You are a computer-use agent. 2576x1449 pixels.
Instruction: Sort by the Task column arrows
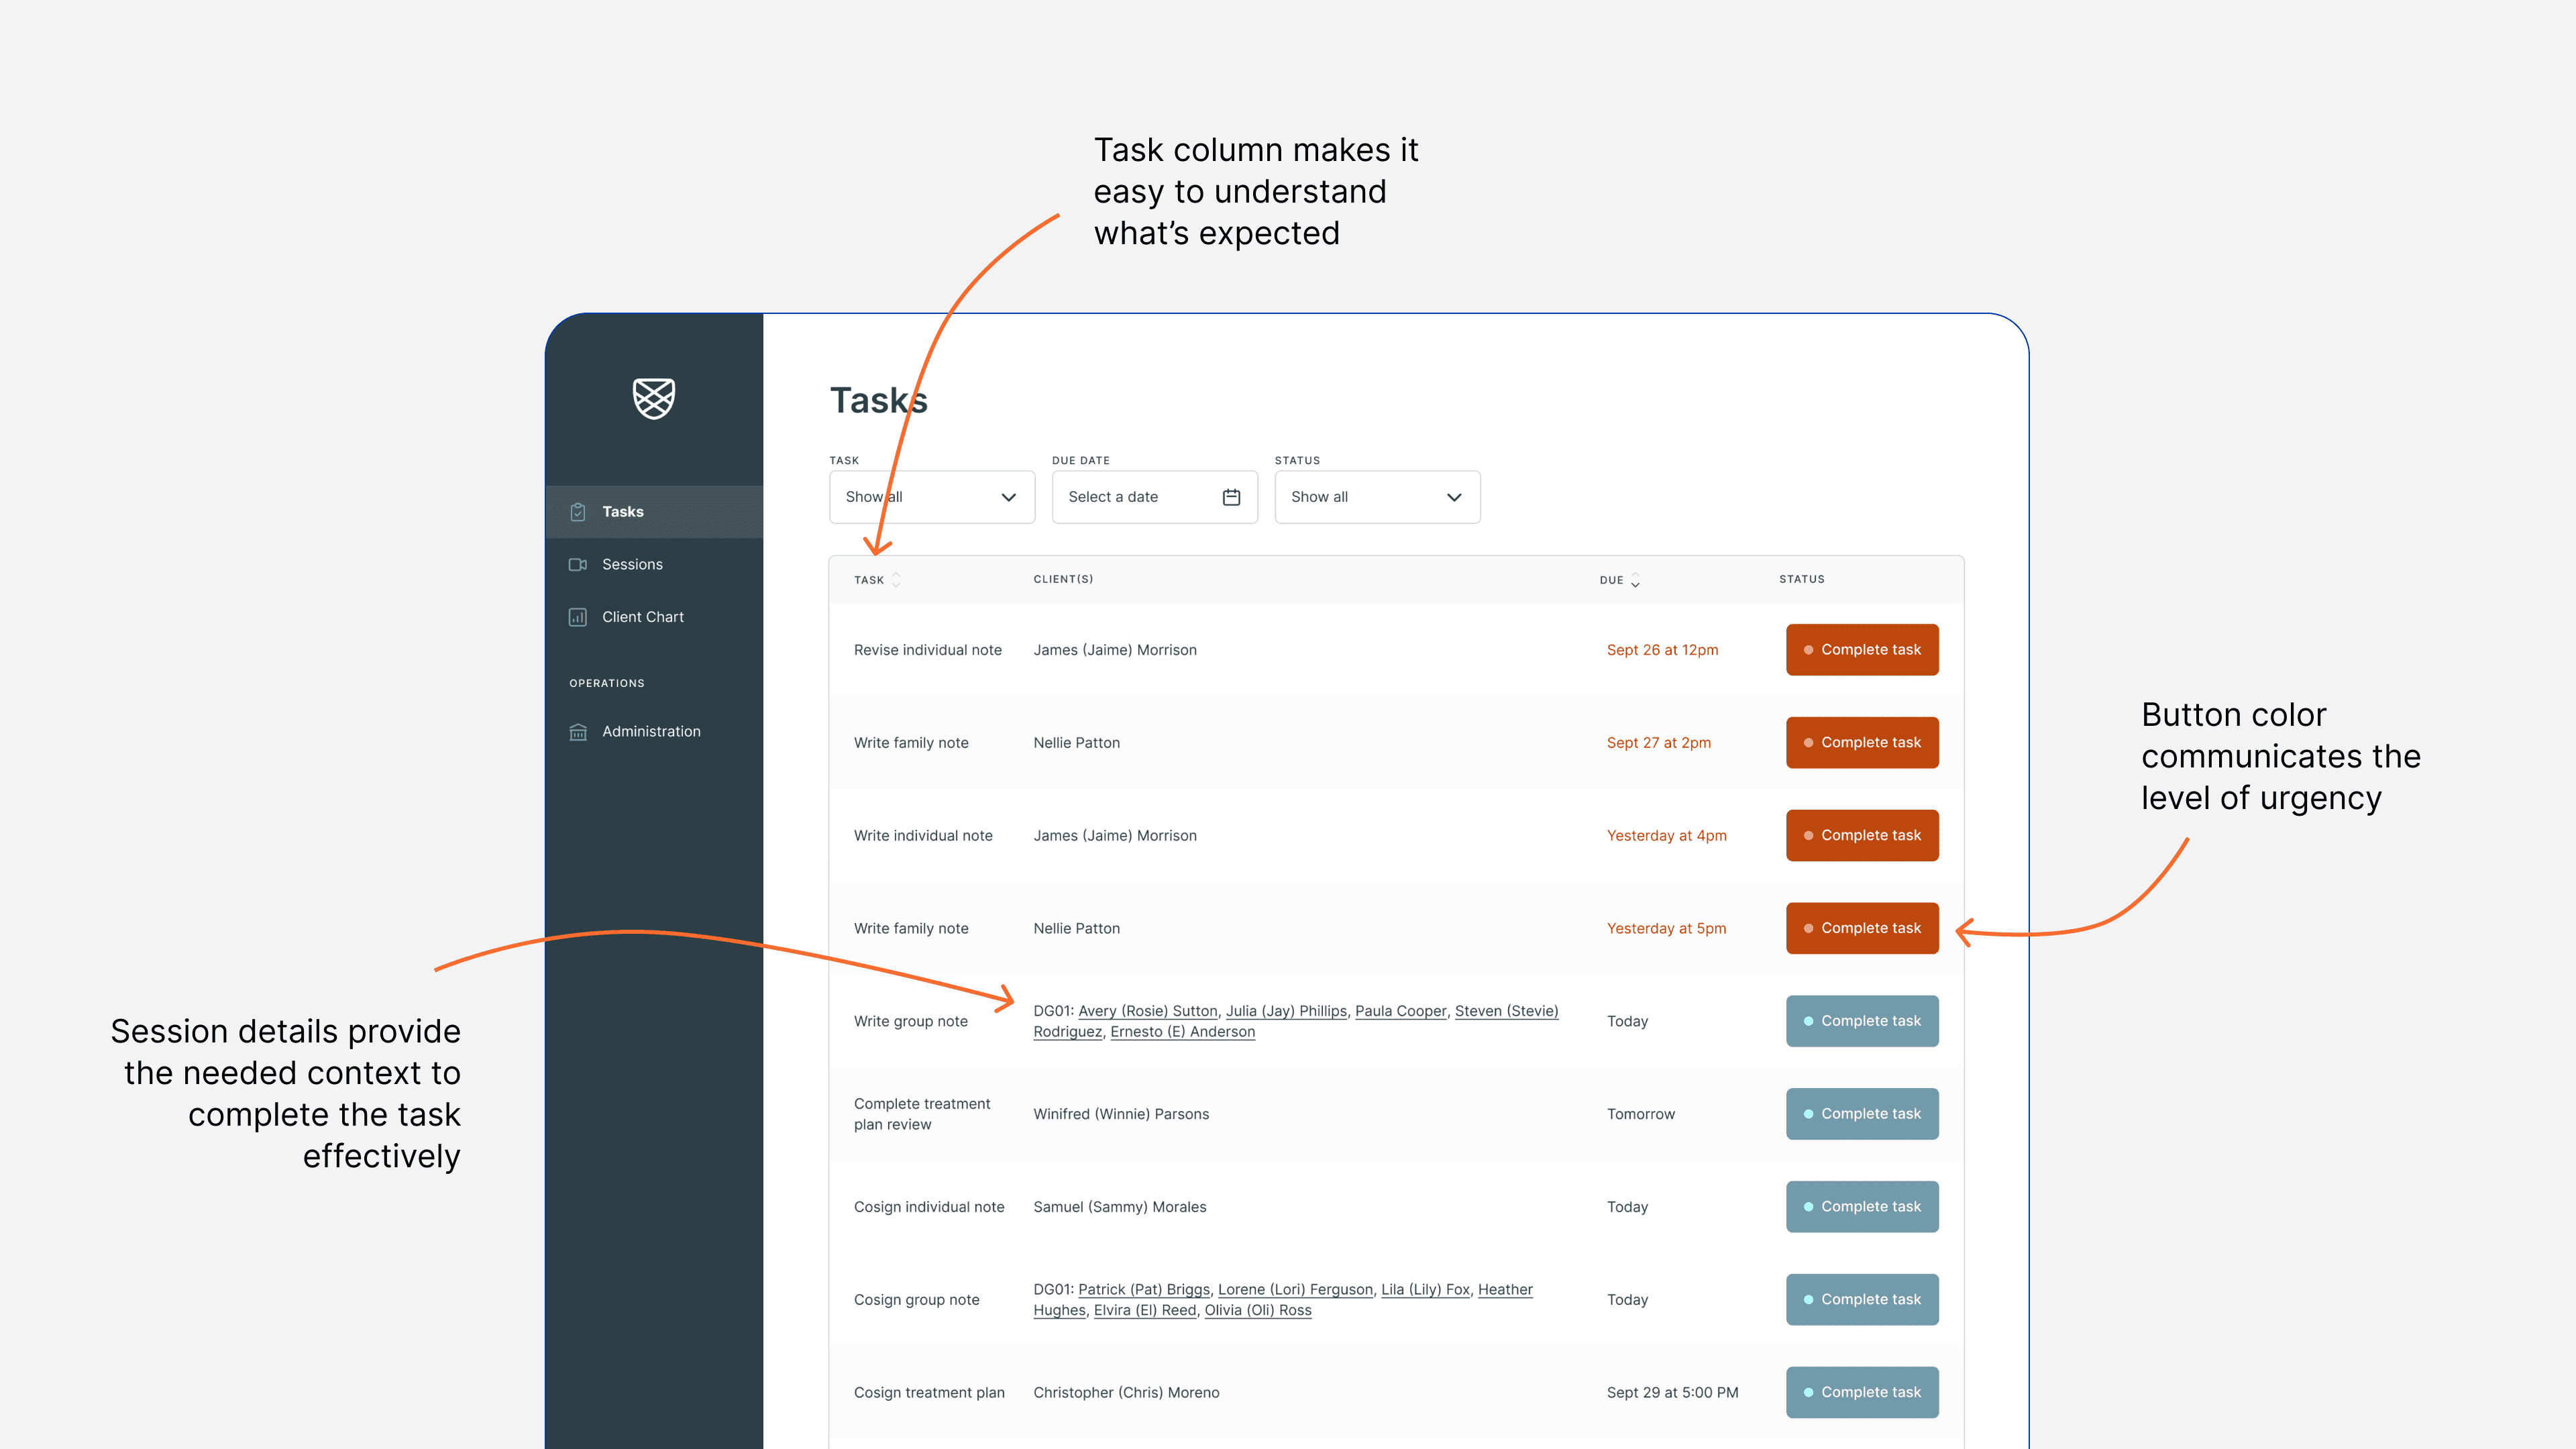[x=896, y=580]
